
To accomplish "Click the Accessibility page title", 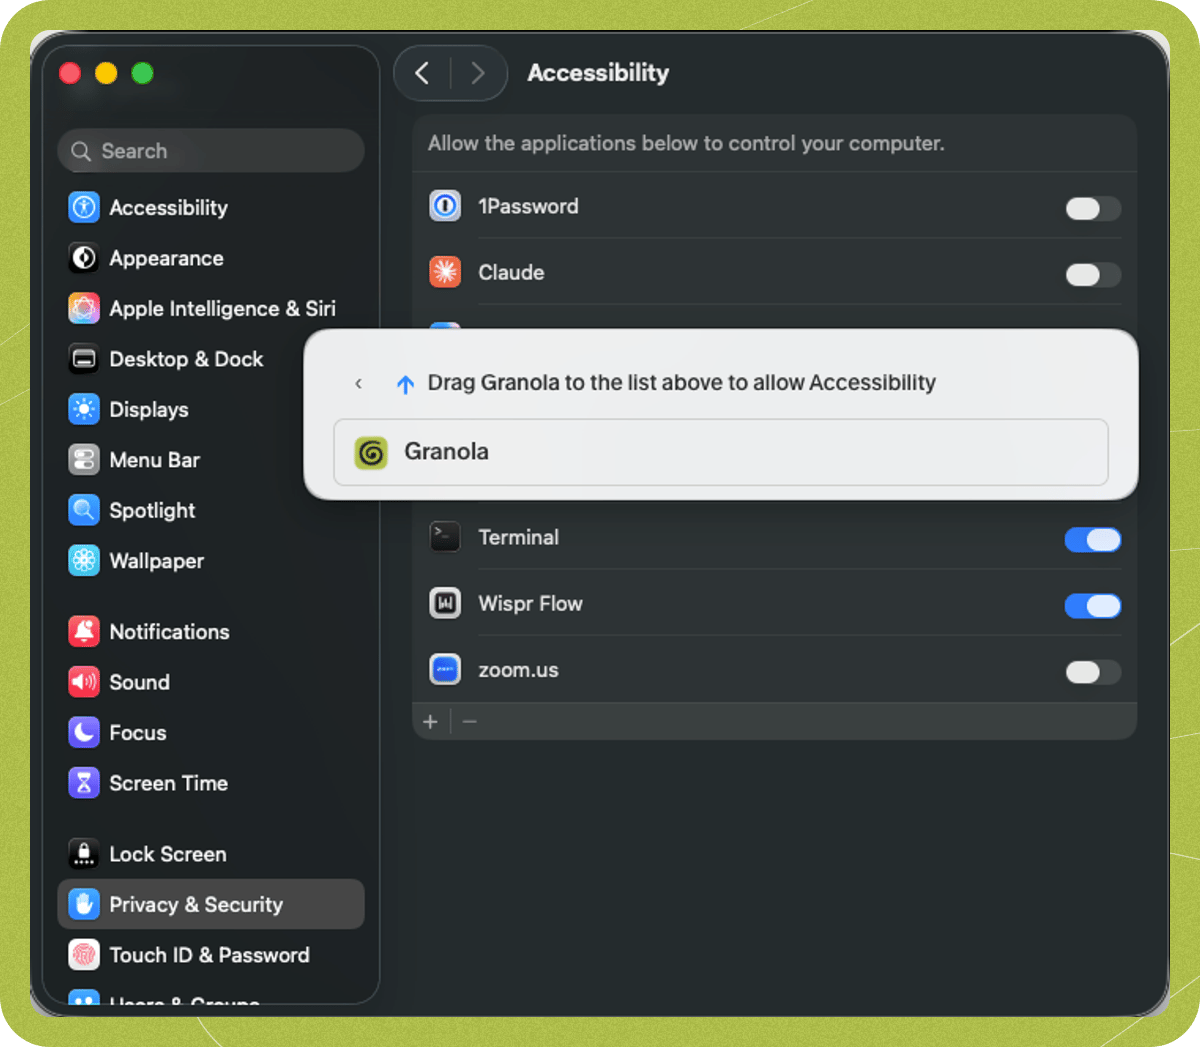I will point(598,73).
